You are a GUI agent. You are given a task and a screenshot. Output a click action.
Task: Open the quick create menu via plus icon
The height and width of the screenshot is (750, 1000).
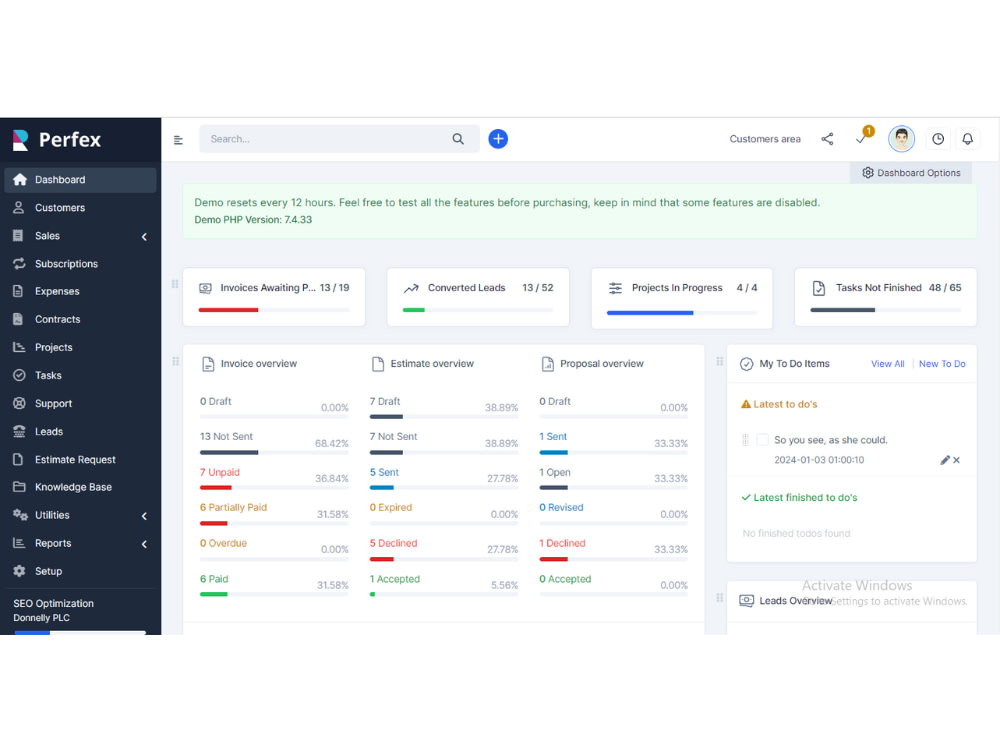[498, 139]
